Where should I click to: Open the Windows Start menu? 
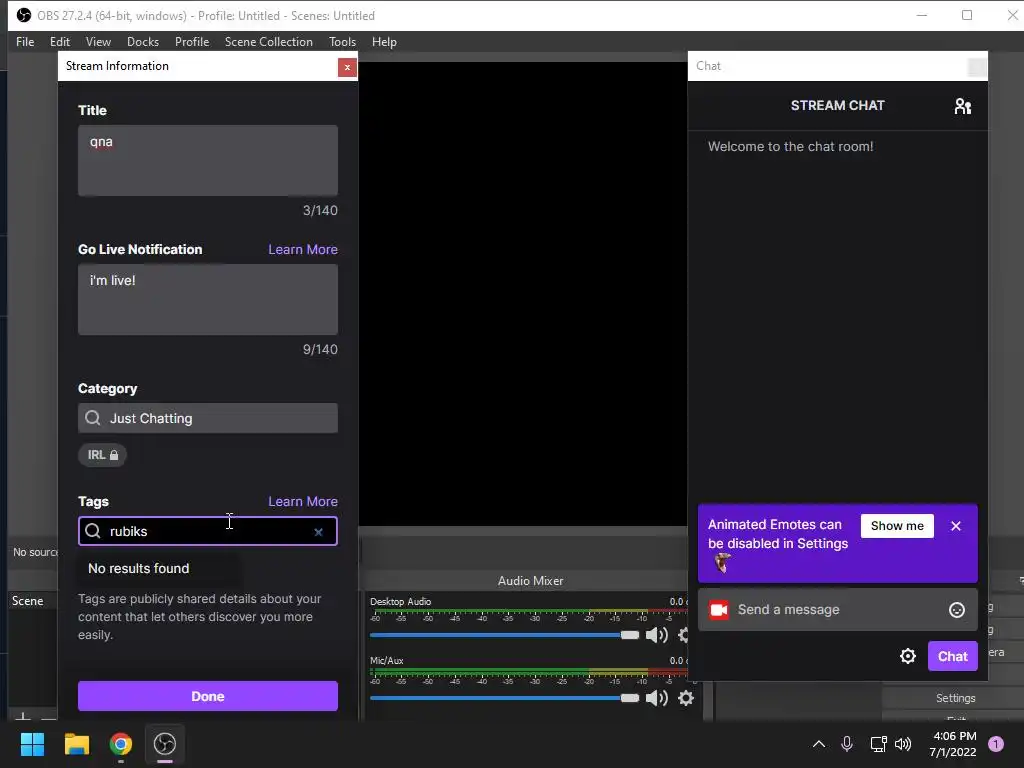coord(32,744)
